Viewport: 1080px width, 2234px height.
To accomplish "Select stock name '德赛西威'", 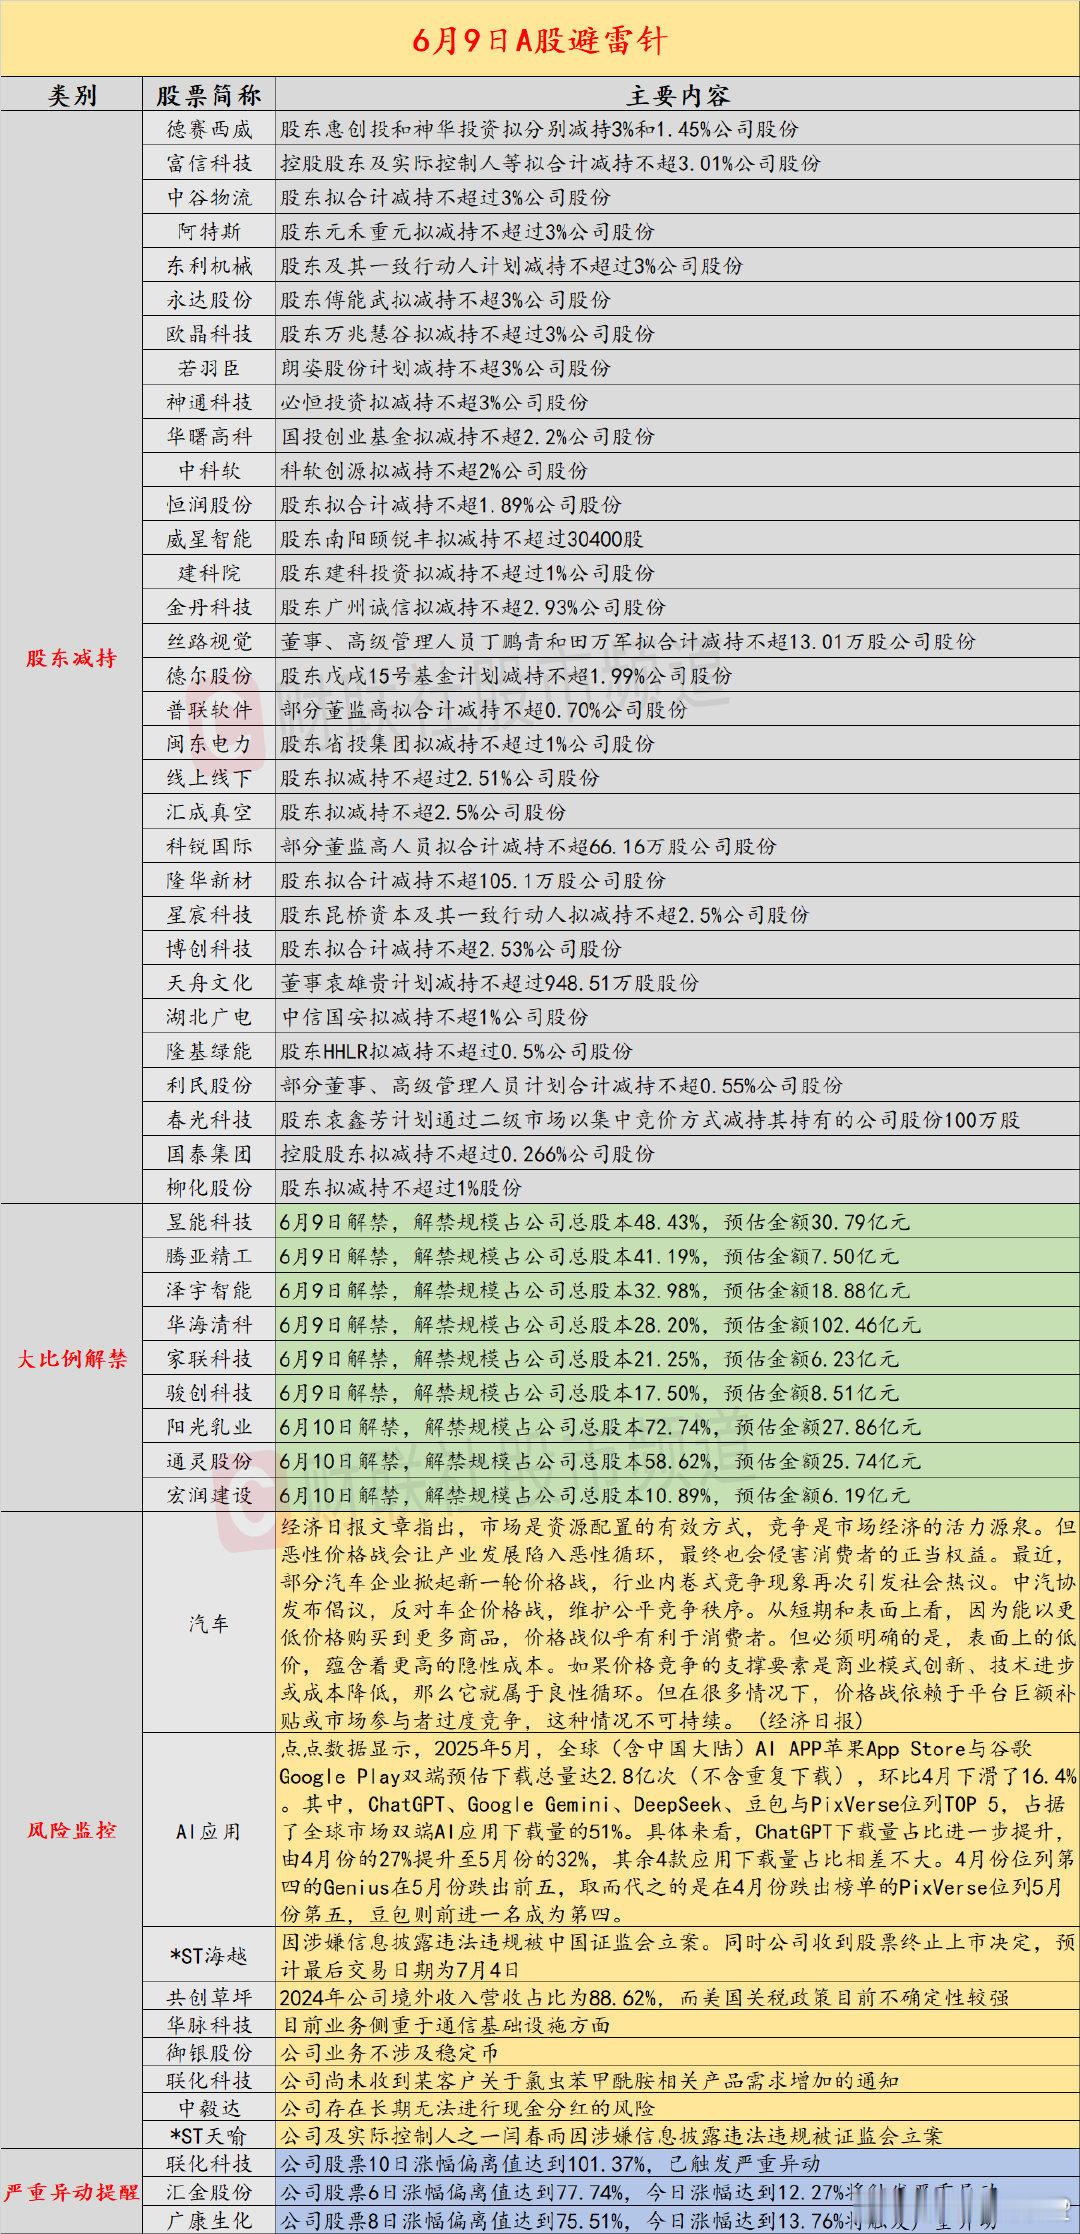I will pyautogui.click(x=209, y=129).
